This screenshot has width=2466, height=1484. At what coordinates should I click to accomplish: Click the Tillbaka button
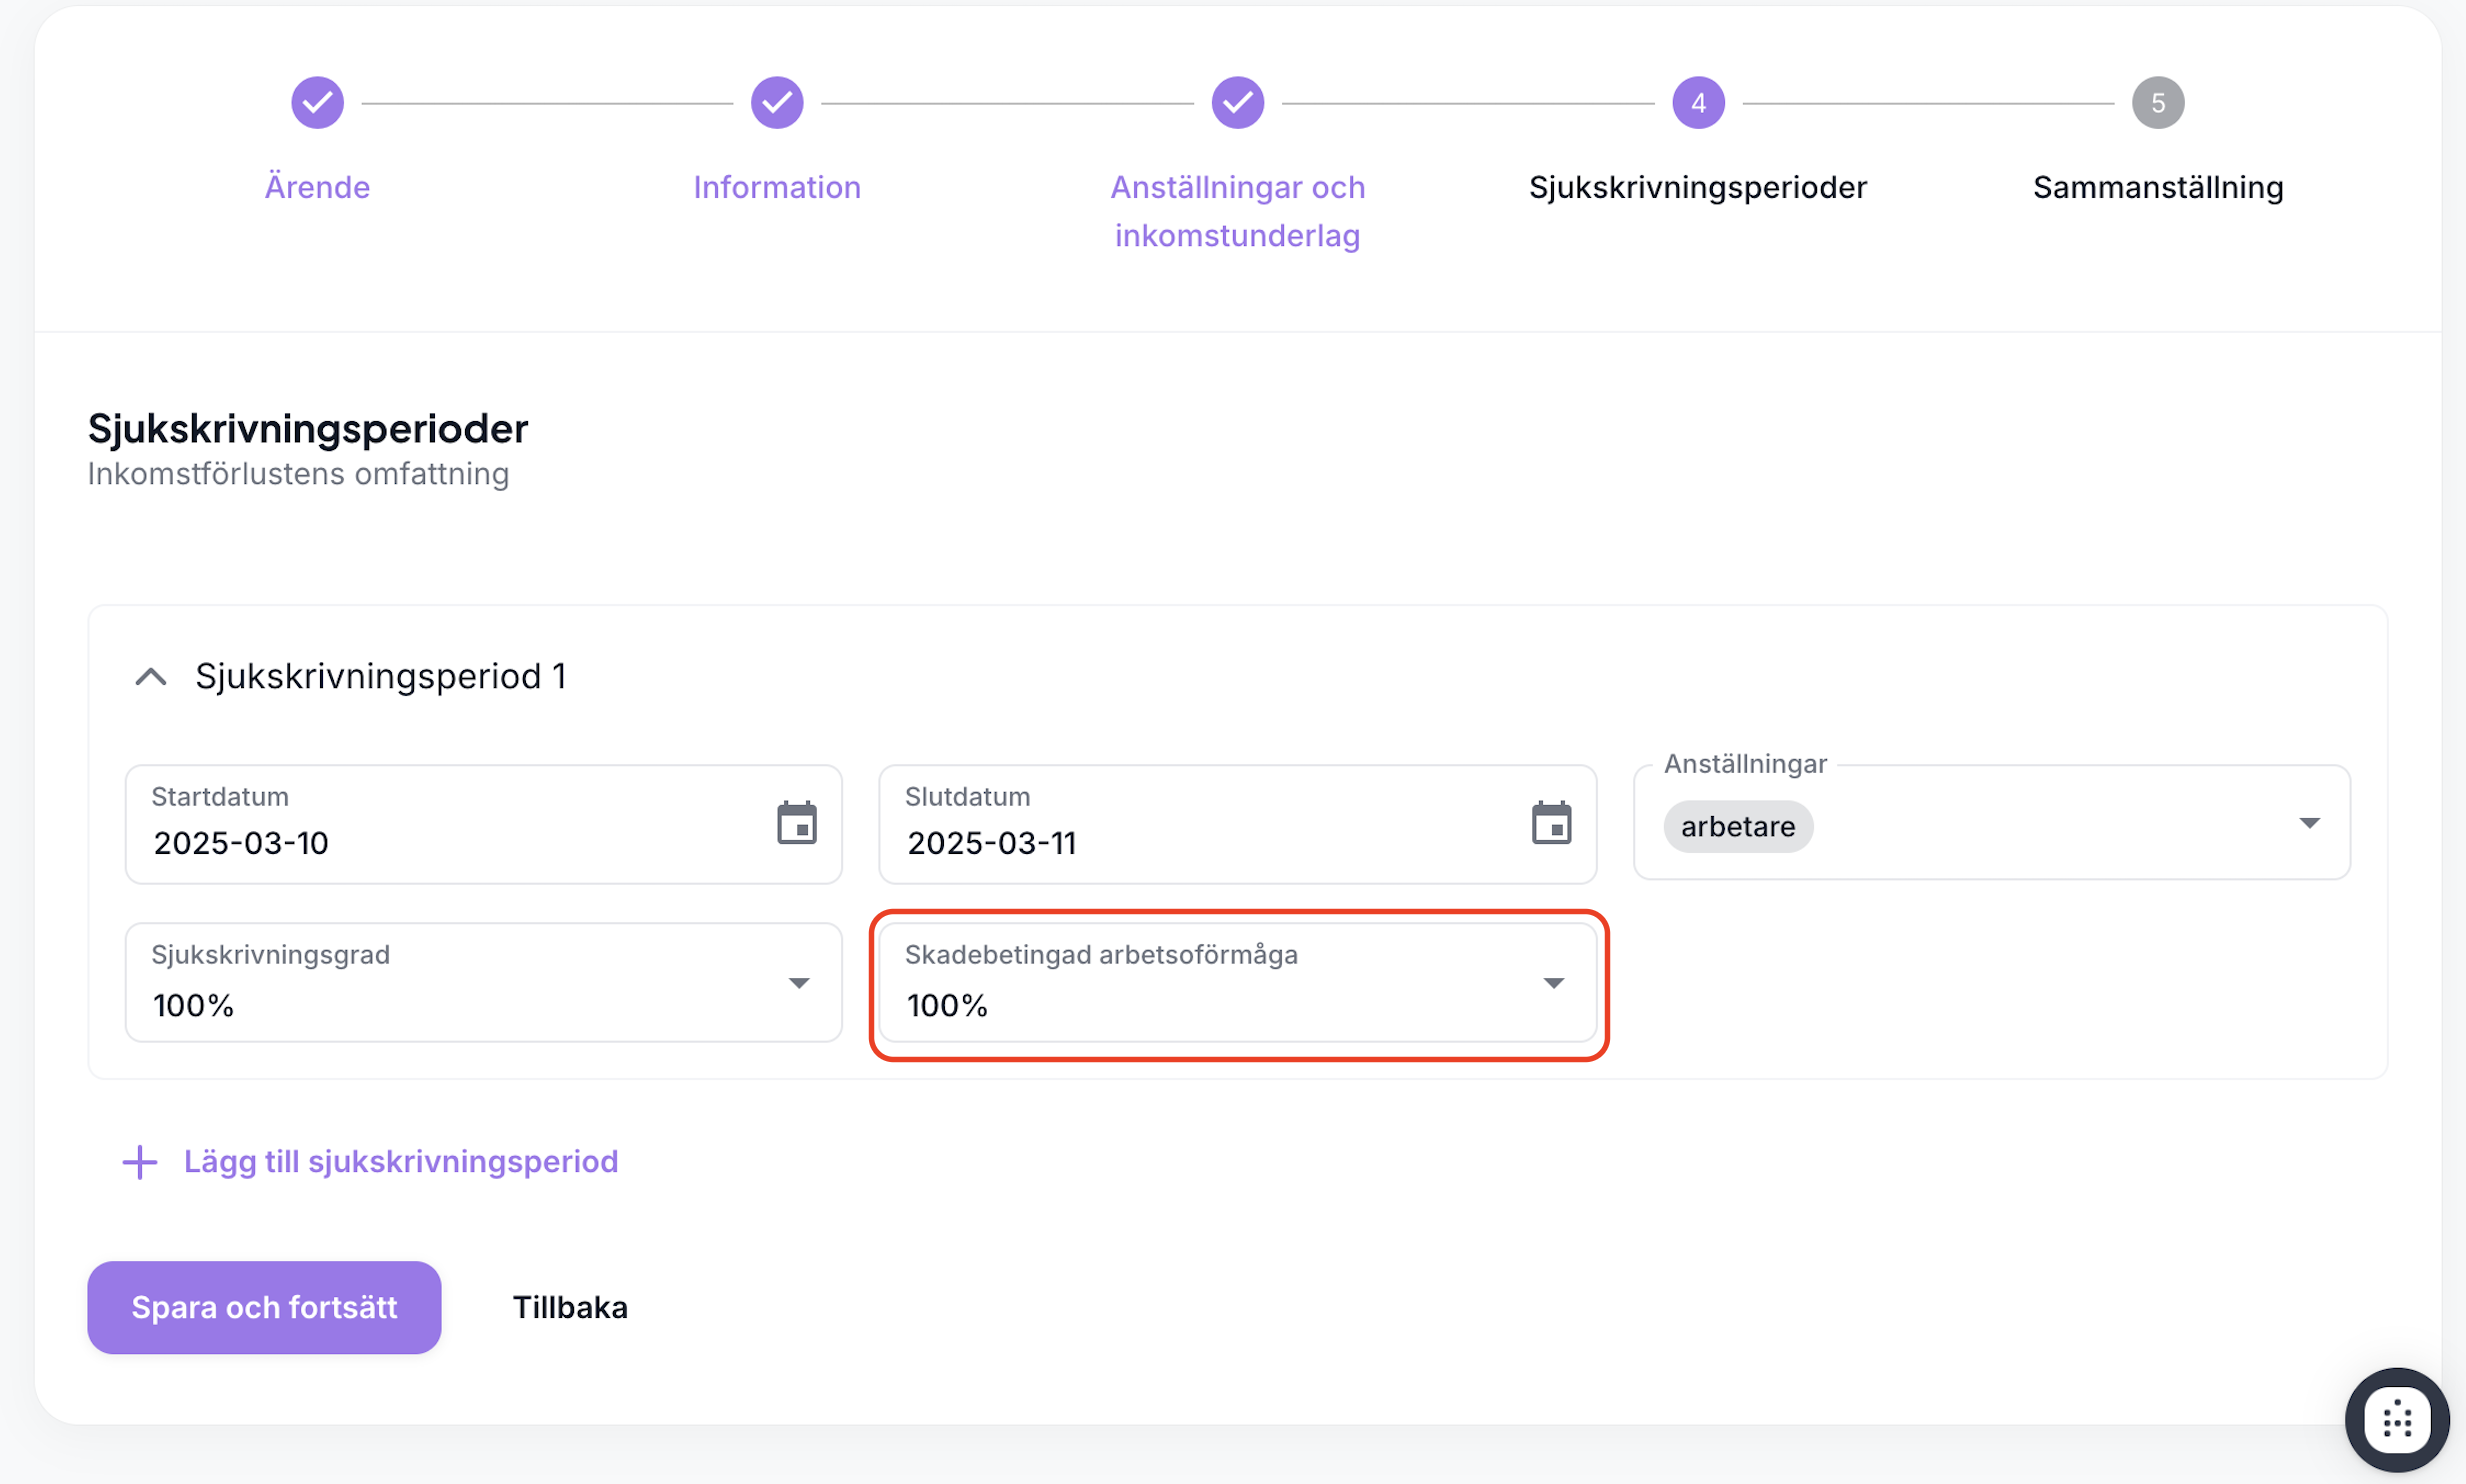coord(570,1307)
